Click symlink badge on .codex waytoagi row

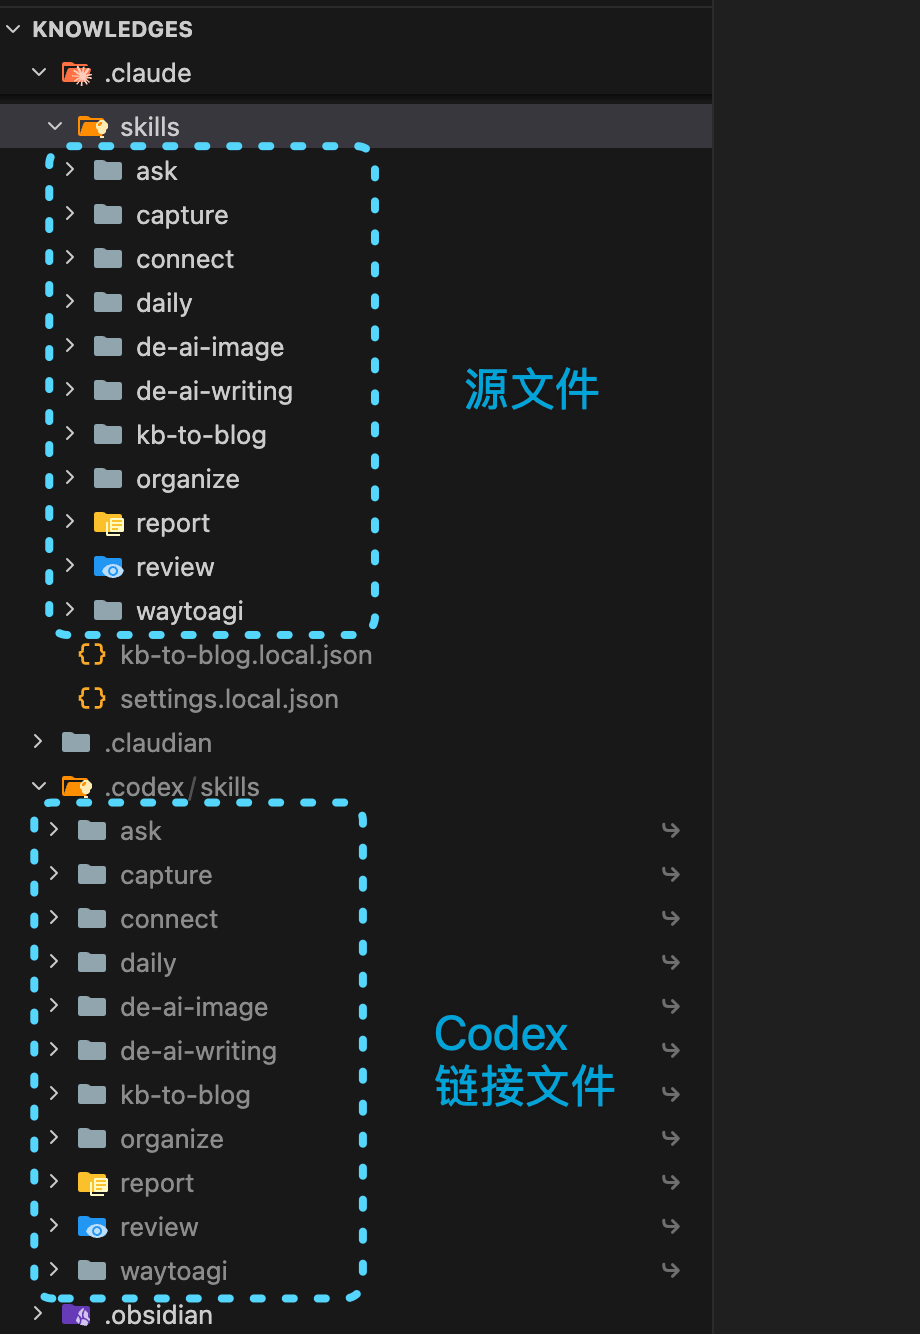tap(671, 1270)
